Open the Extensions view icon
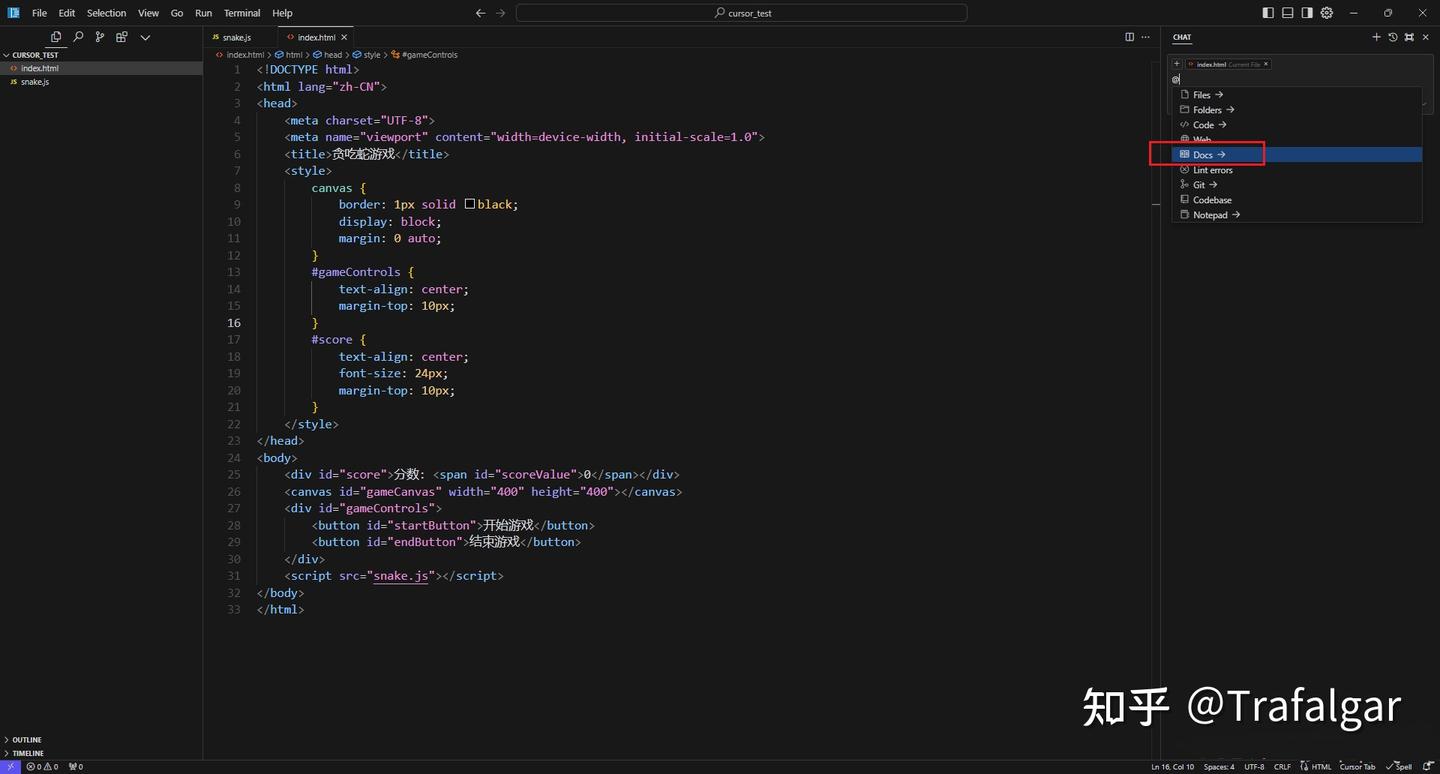The height and width of the screenshot is (774, 1440). point(122,37)
